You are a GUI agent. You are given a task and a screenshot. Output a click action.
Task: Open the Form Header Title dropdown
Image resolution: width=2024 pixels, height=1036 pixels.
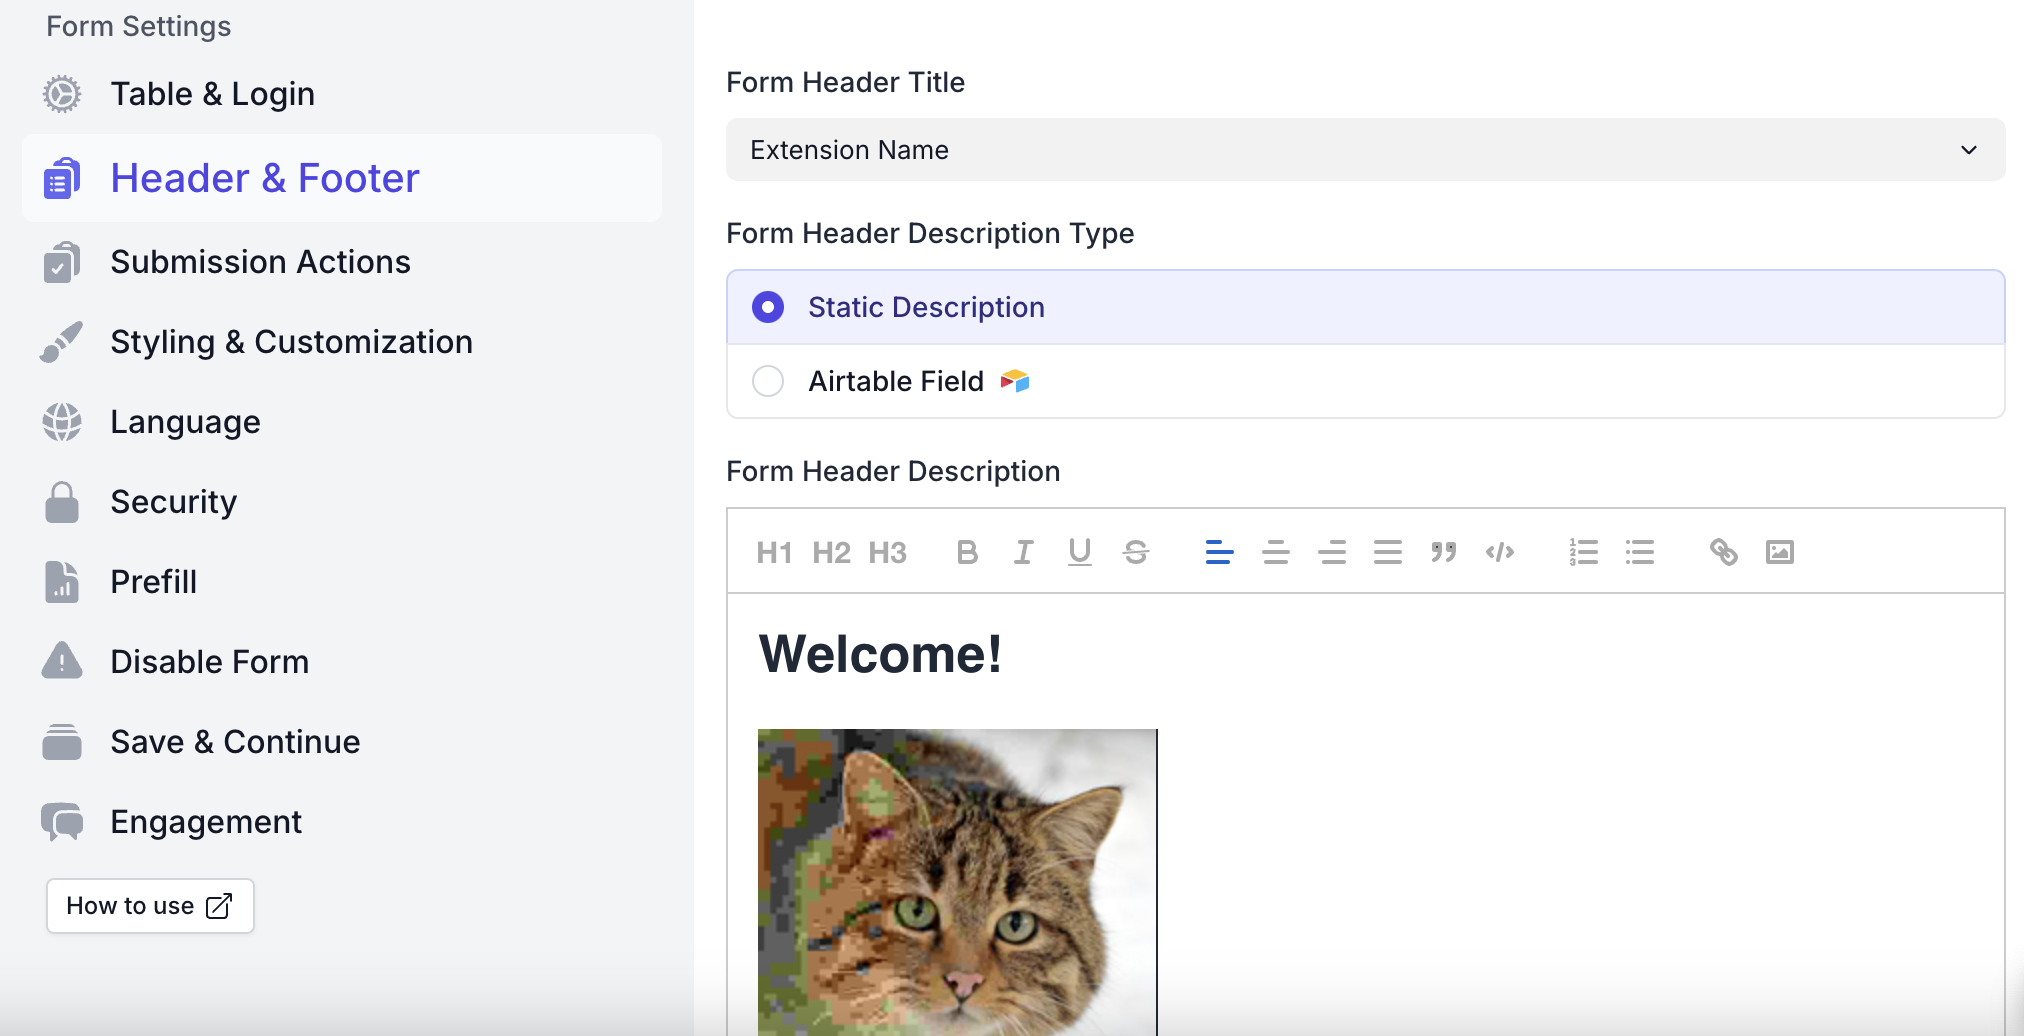pos(1365,150)
